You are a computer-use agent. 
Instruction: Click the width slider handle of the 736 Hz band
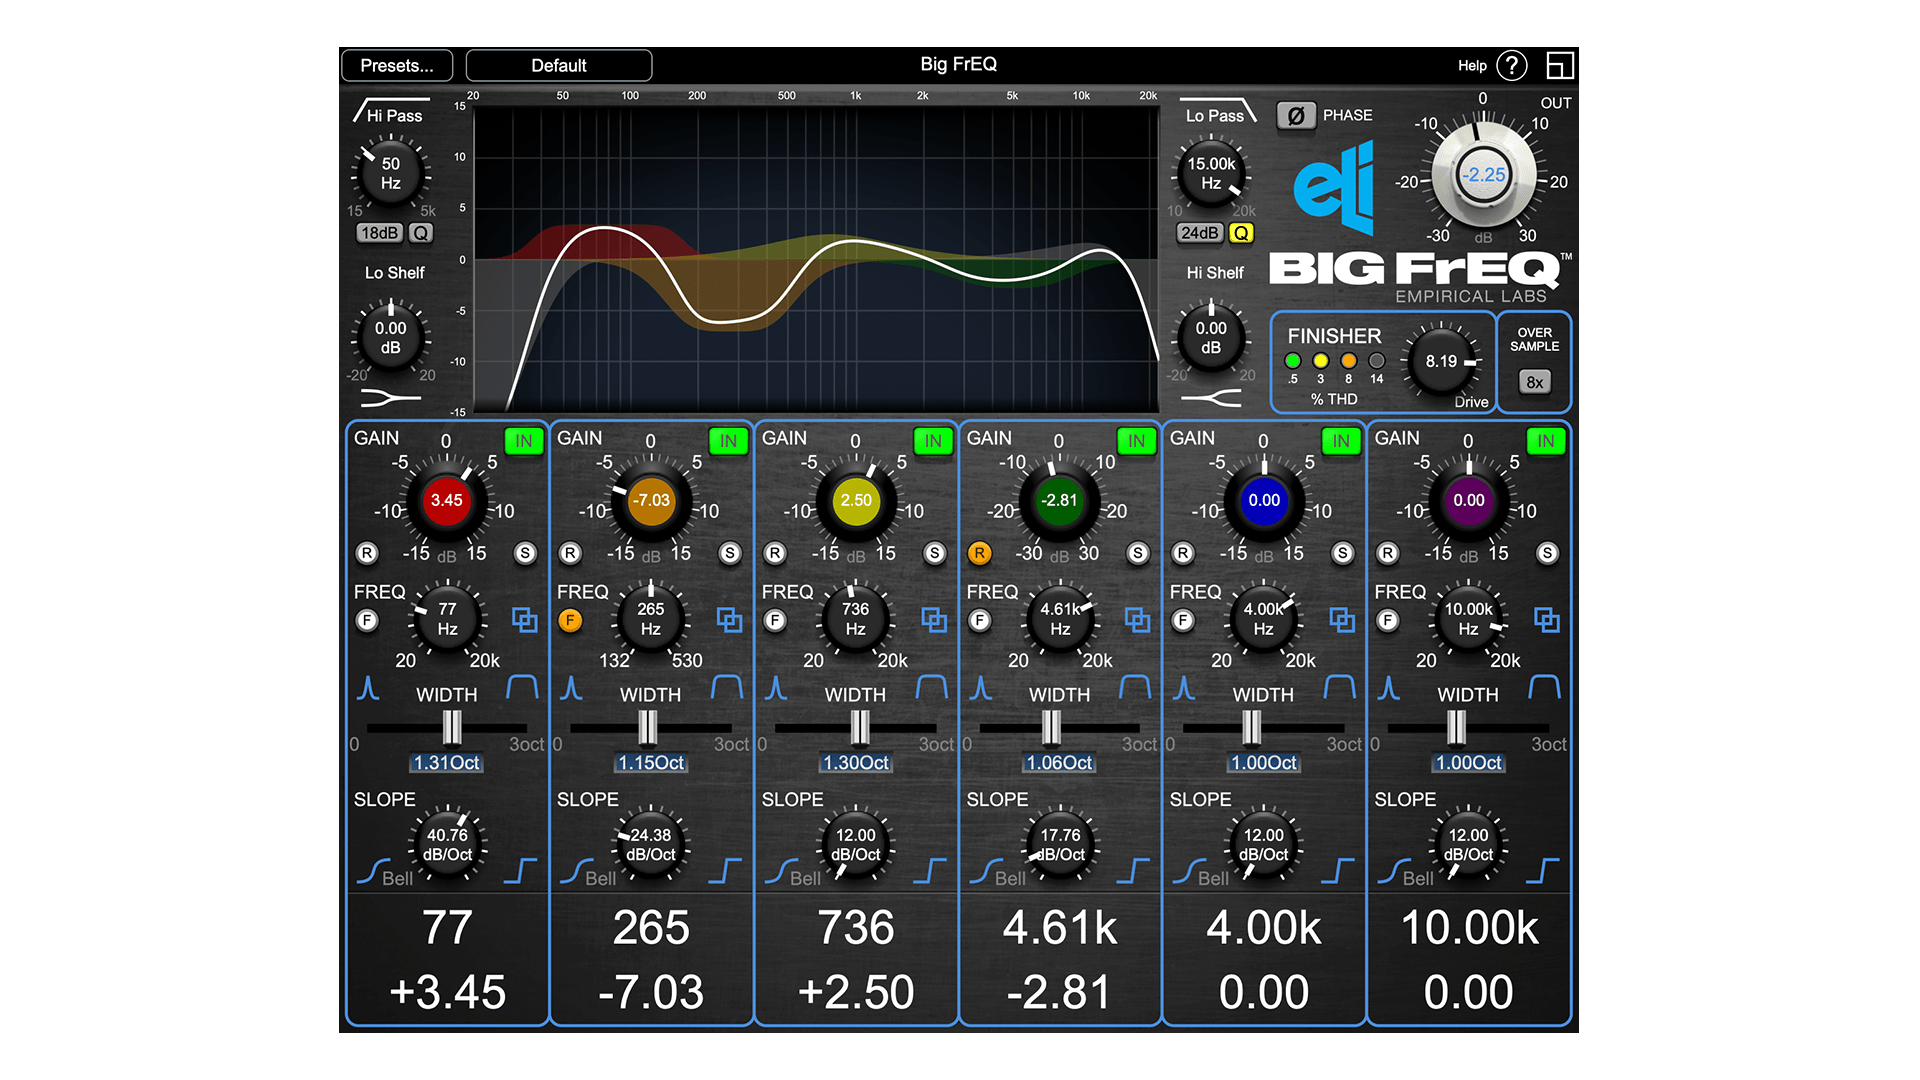pos(859,728)
